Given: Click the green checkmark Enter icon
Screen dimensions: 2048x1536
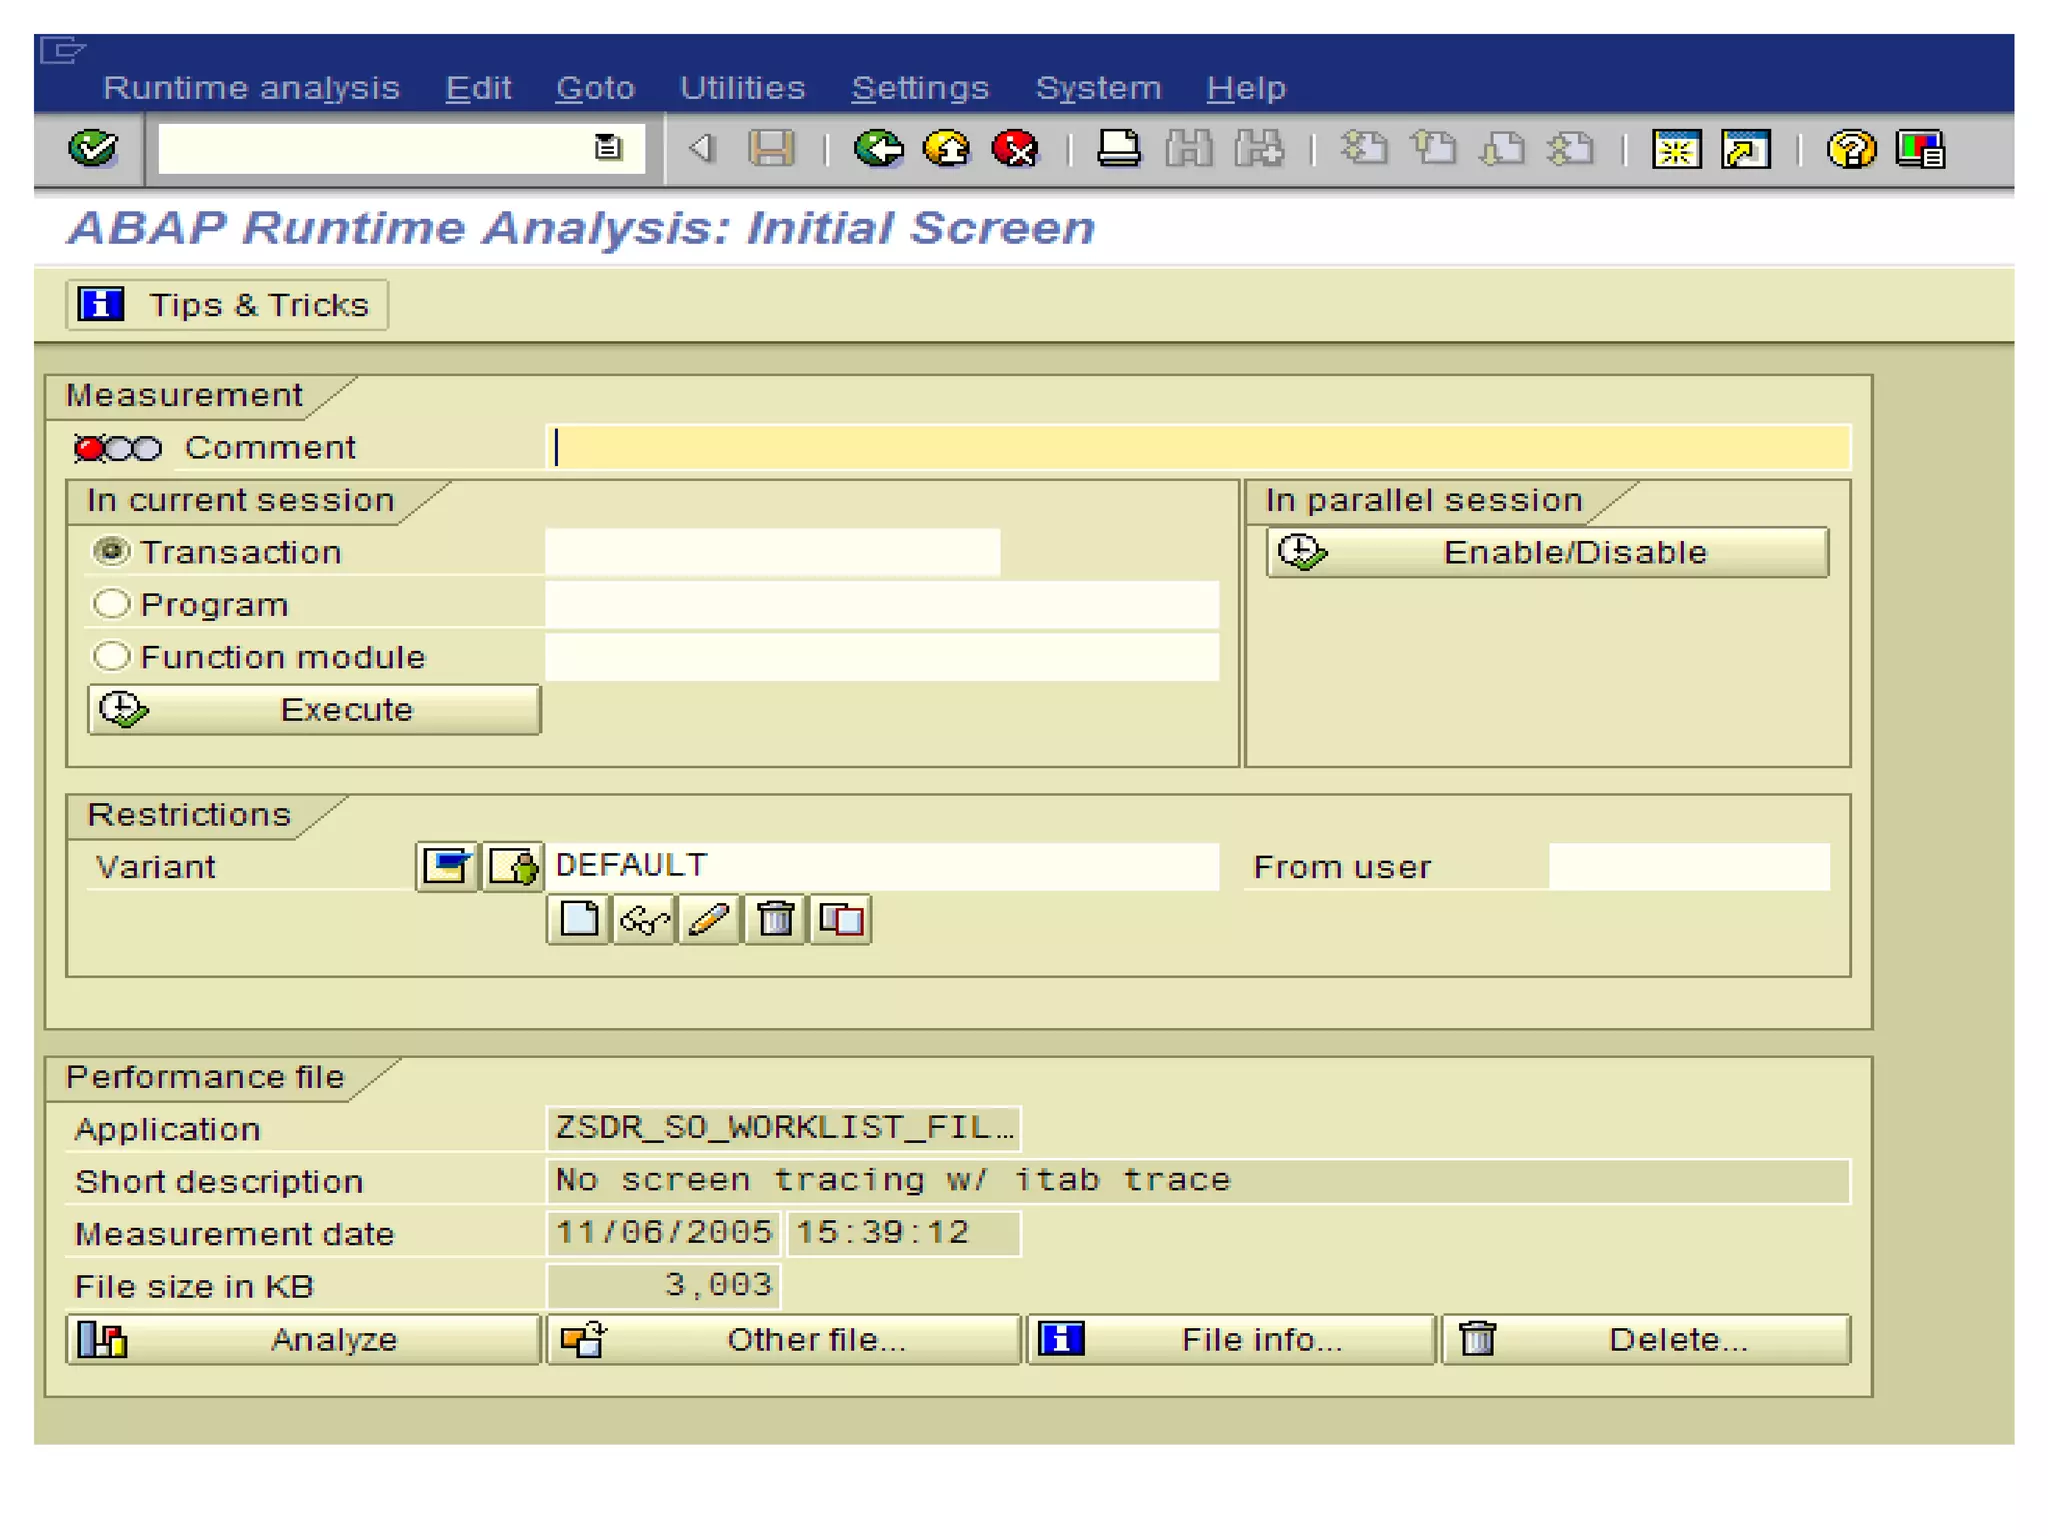Looking at the screenshot, I should 93,149.
